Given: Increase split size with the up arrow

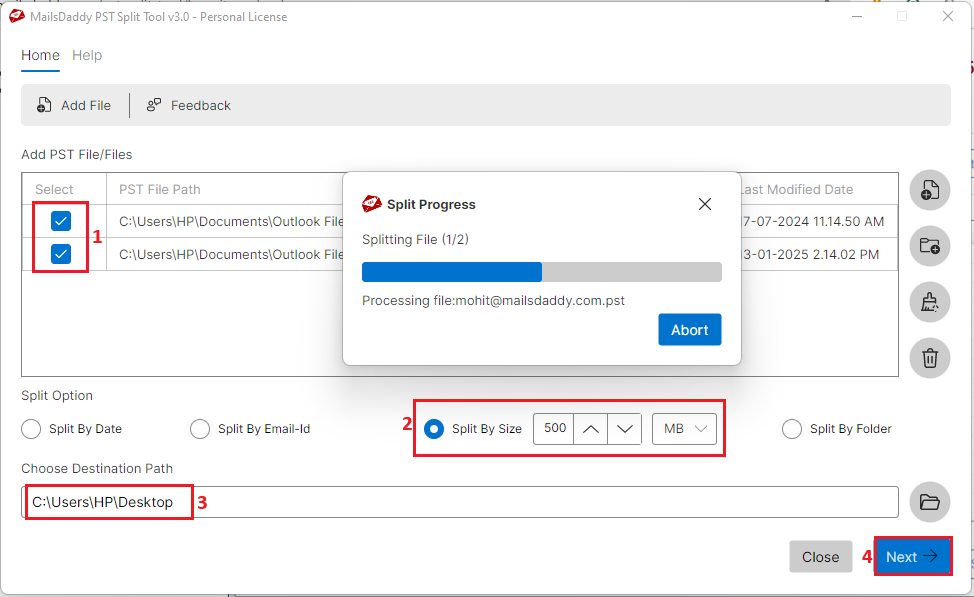Looking at the screenshot, I should click(591, 429).
